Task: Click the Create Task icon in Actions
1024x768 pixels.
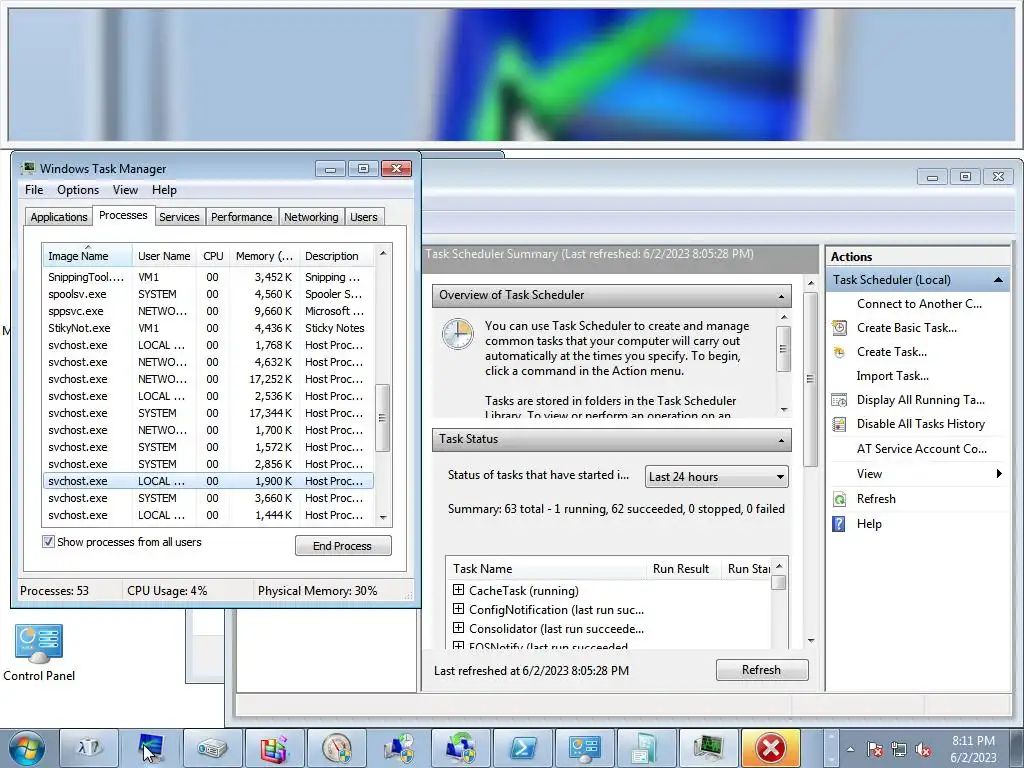Action: tap(839, 352)
